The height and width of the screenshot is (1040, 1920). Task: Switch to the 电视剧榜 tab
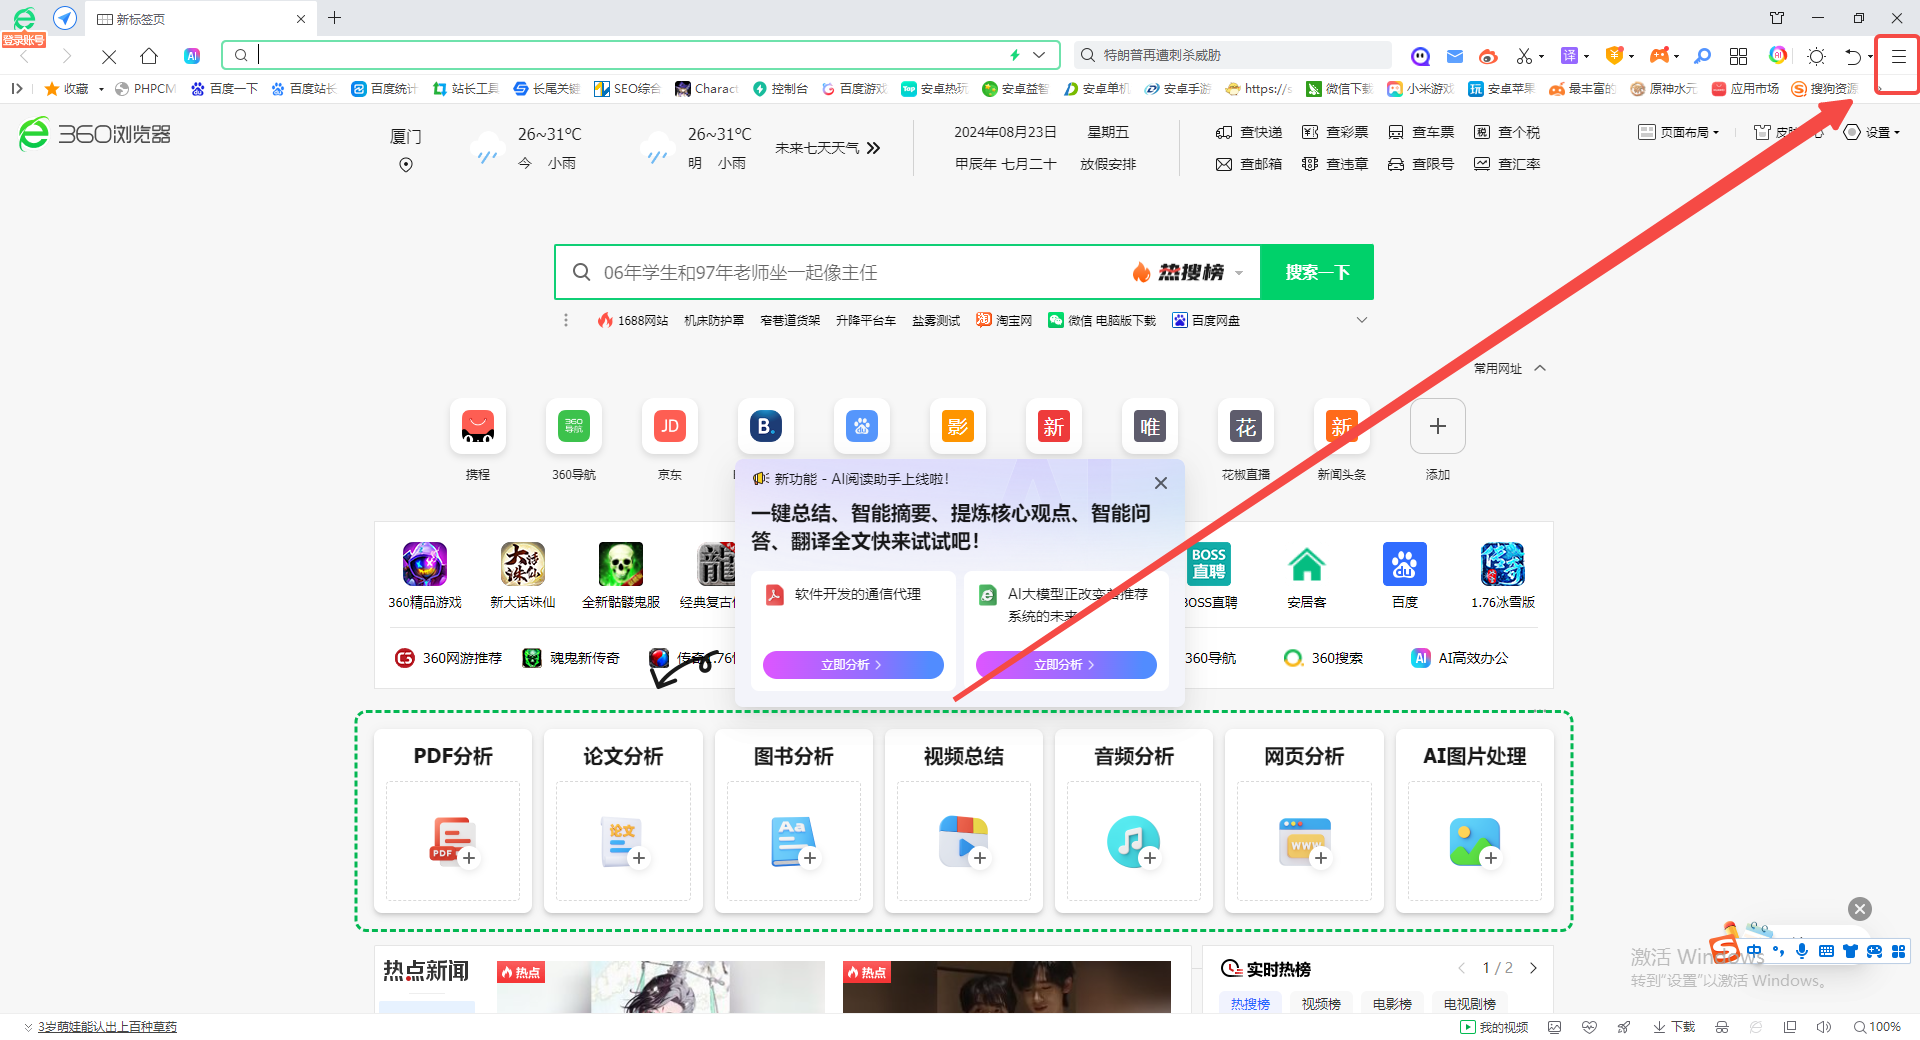[x=1470, y=1004]
